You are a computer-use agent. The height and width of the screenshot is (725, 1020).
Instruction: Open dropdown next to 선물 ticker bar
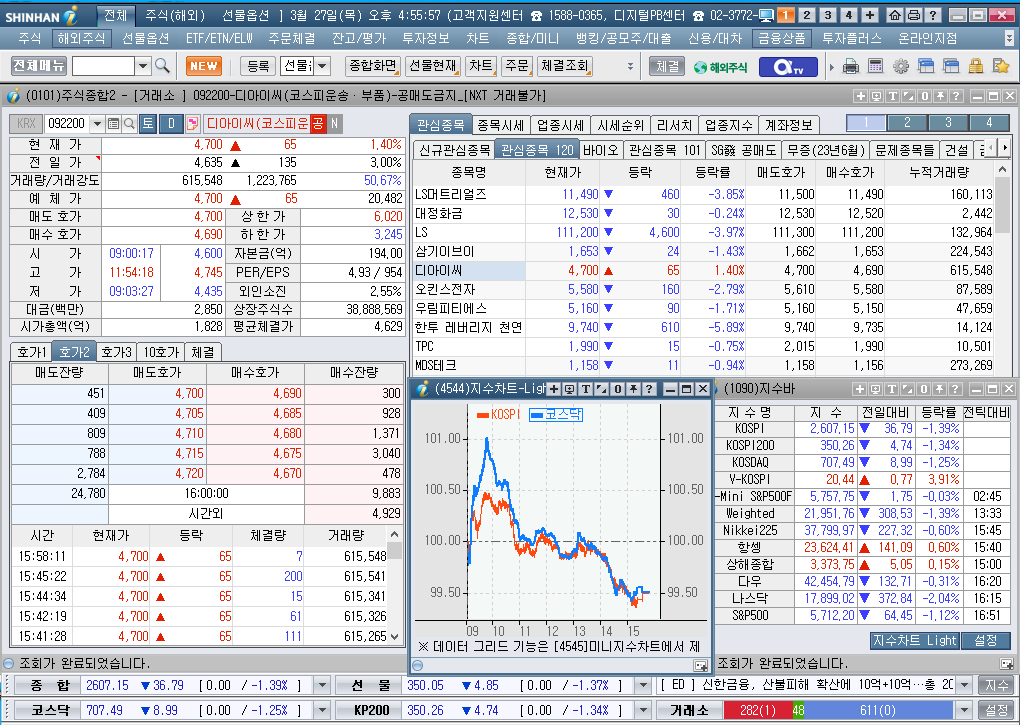click(x=642, y=685)
